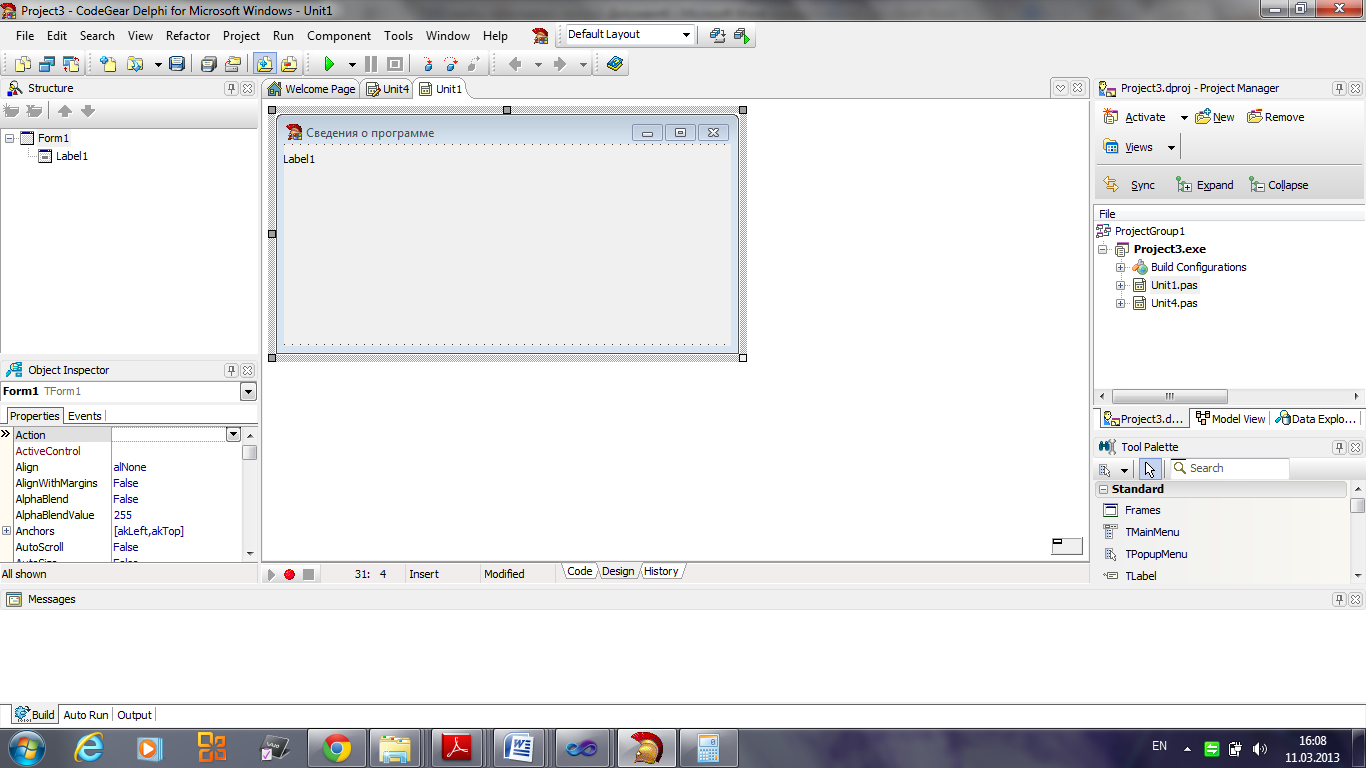The image size is (1366, 768).
Task: Click the Set Debug Desktop icon
Action: (x=742, y=35)
